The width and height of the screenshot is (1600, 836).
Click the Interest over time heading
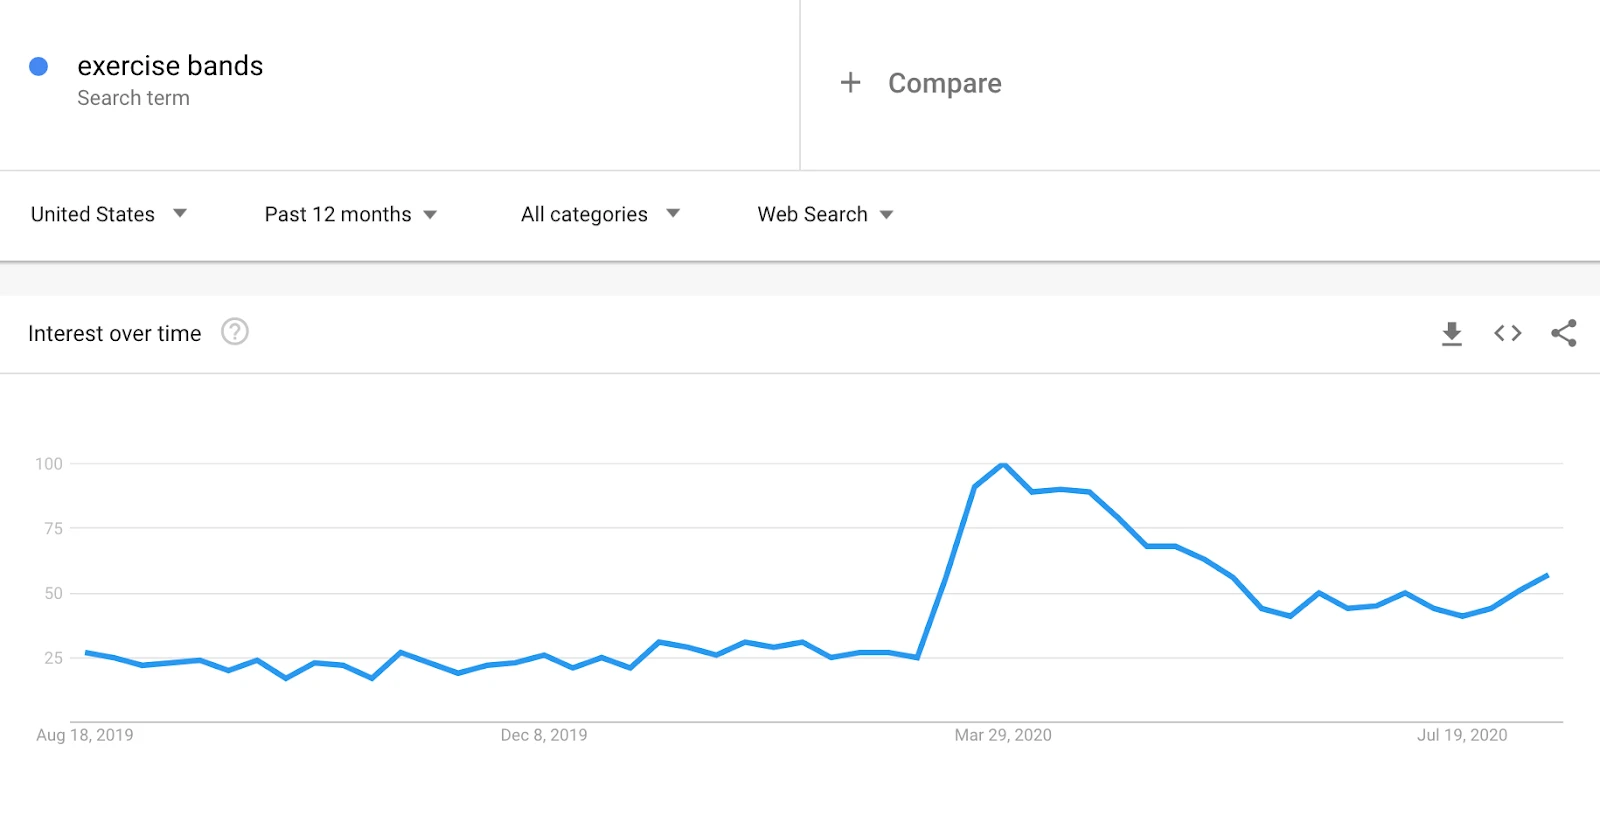pos(115,334)
